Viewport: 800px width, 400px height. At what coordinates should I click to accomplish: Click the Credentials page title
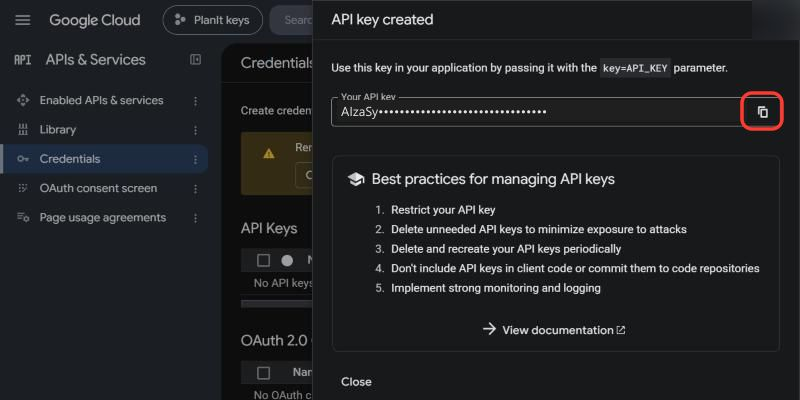point(277,63)
